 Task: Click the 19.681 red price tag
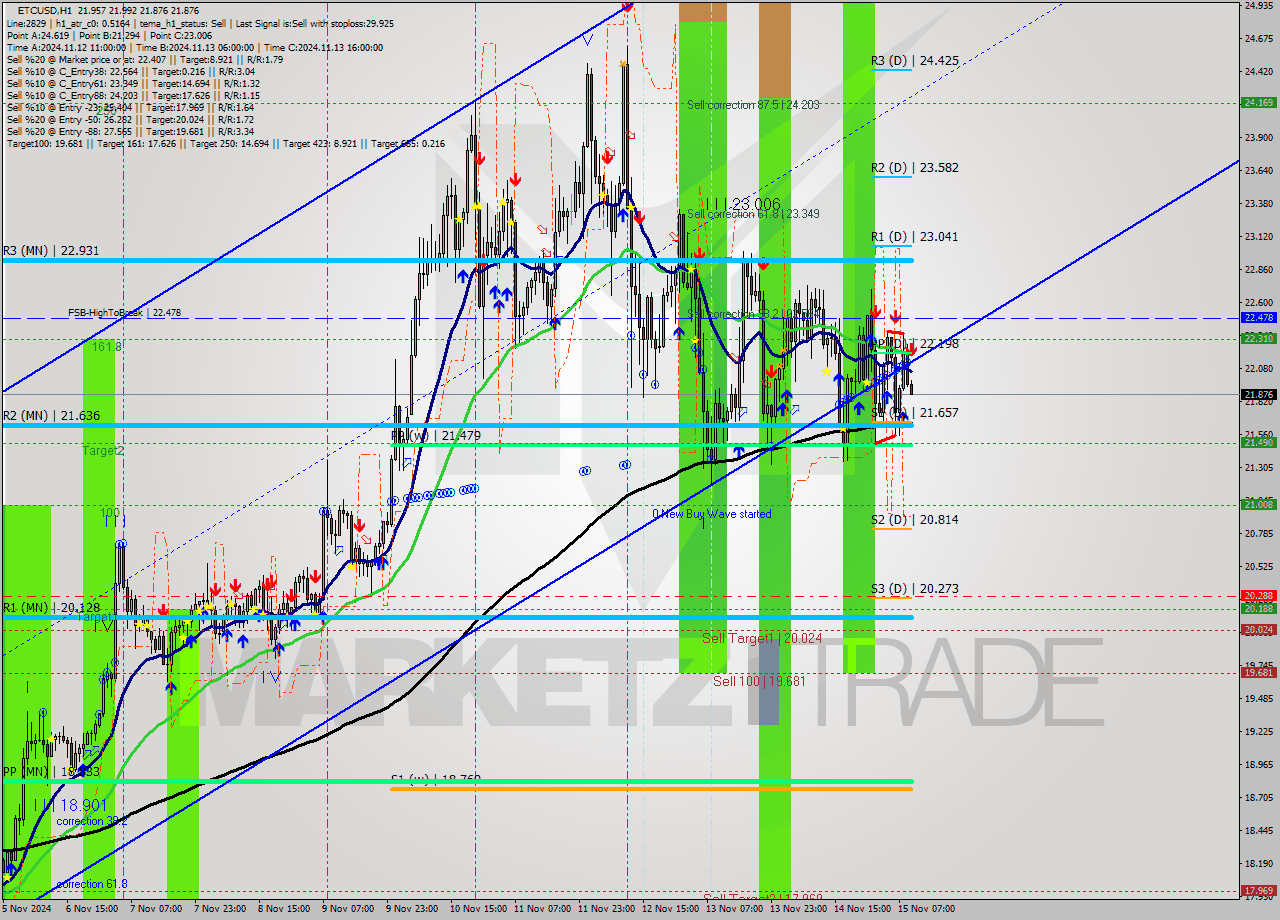[x=1258, y=672]
